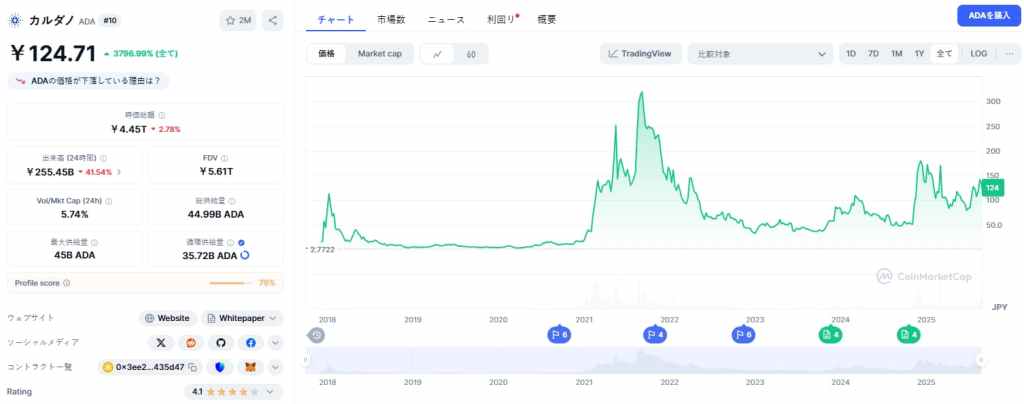The width and height of the screenshot is (1024, 404).
Task: Select the line chart style
Action: [x=438, y=54]
